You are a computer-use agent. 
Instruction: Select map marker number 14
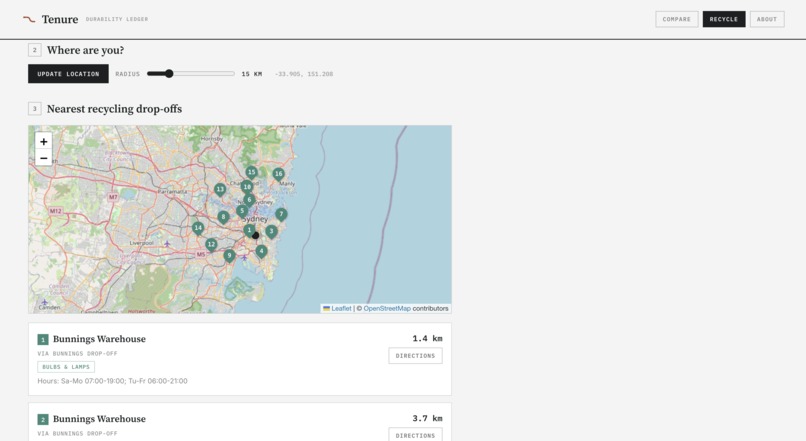click(198, 228)
